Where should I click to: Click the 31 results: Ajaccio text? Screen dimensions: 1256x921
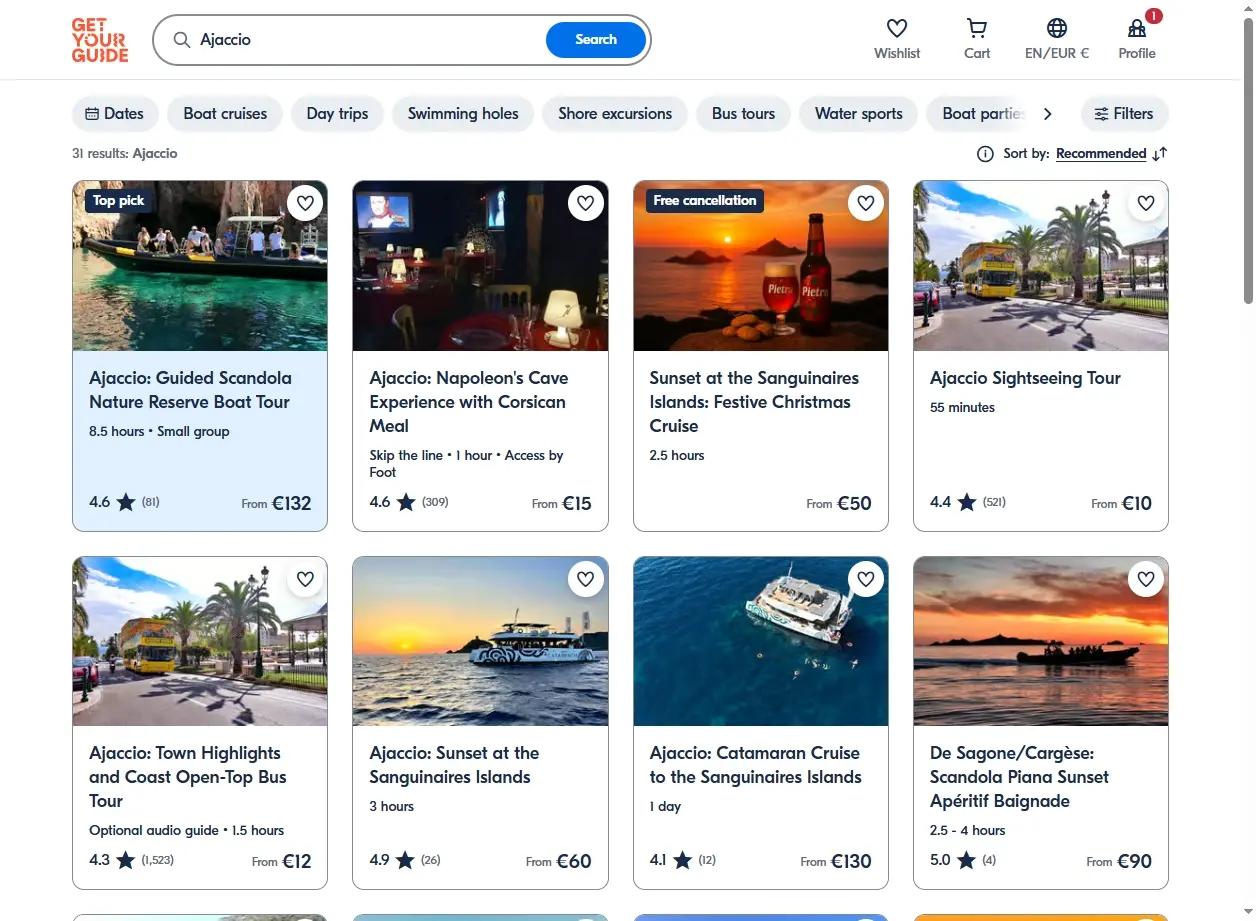[x=125, y=154]
